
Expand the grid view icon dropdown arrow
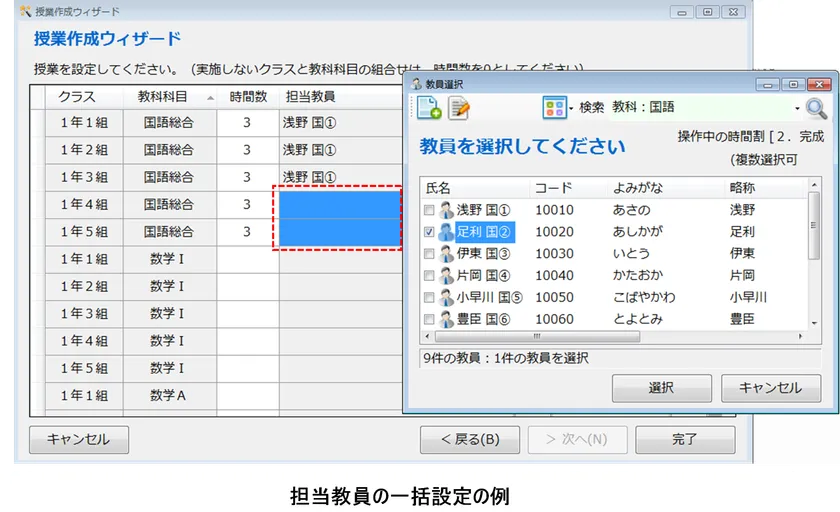coord(571,109)
